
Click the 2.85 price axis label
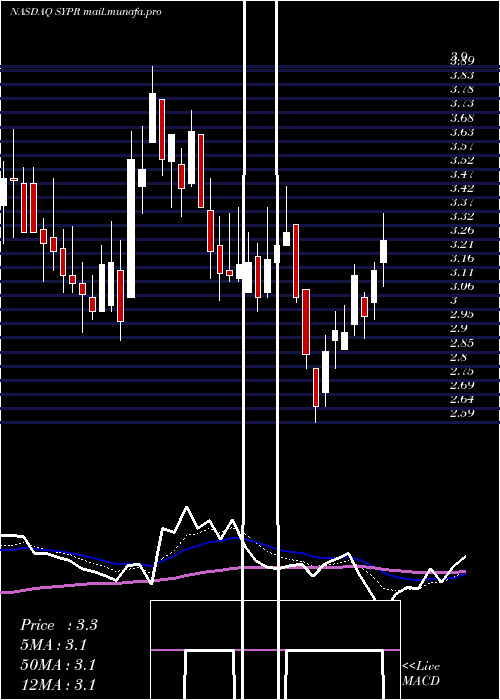(x=462, y=343)
